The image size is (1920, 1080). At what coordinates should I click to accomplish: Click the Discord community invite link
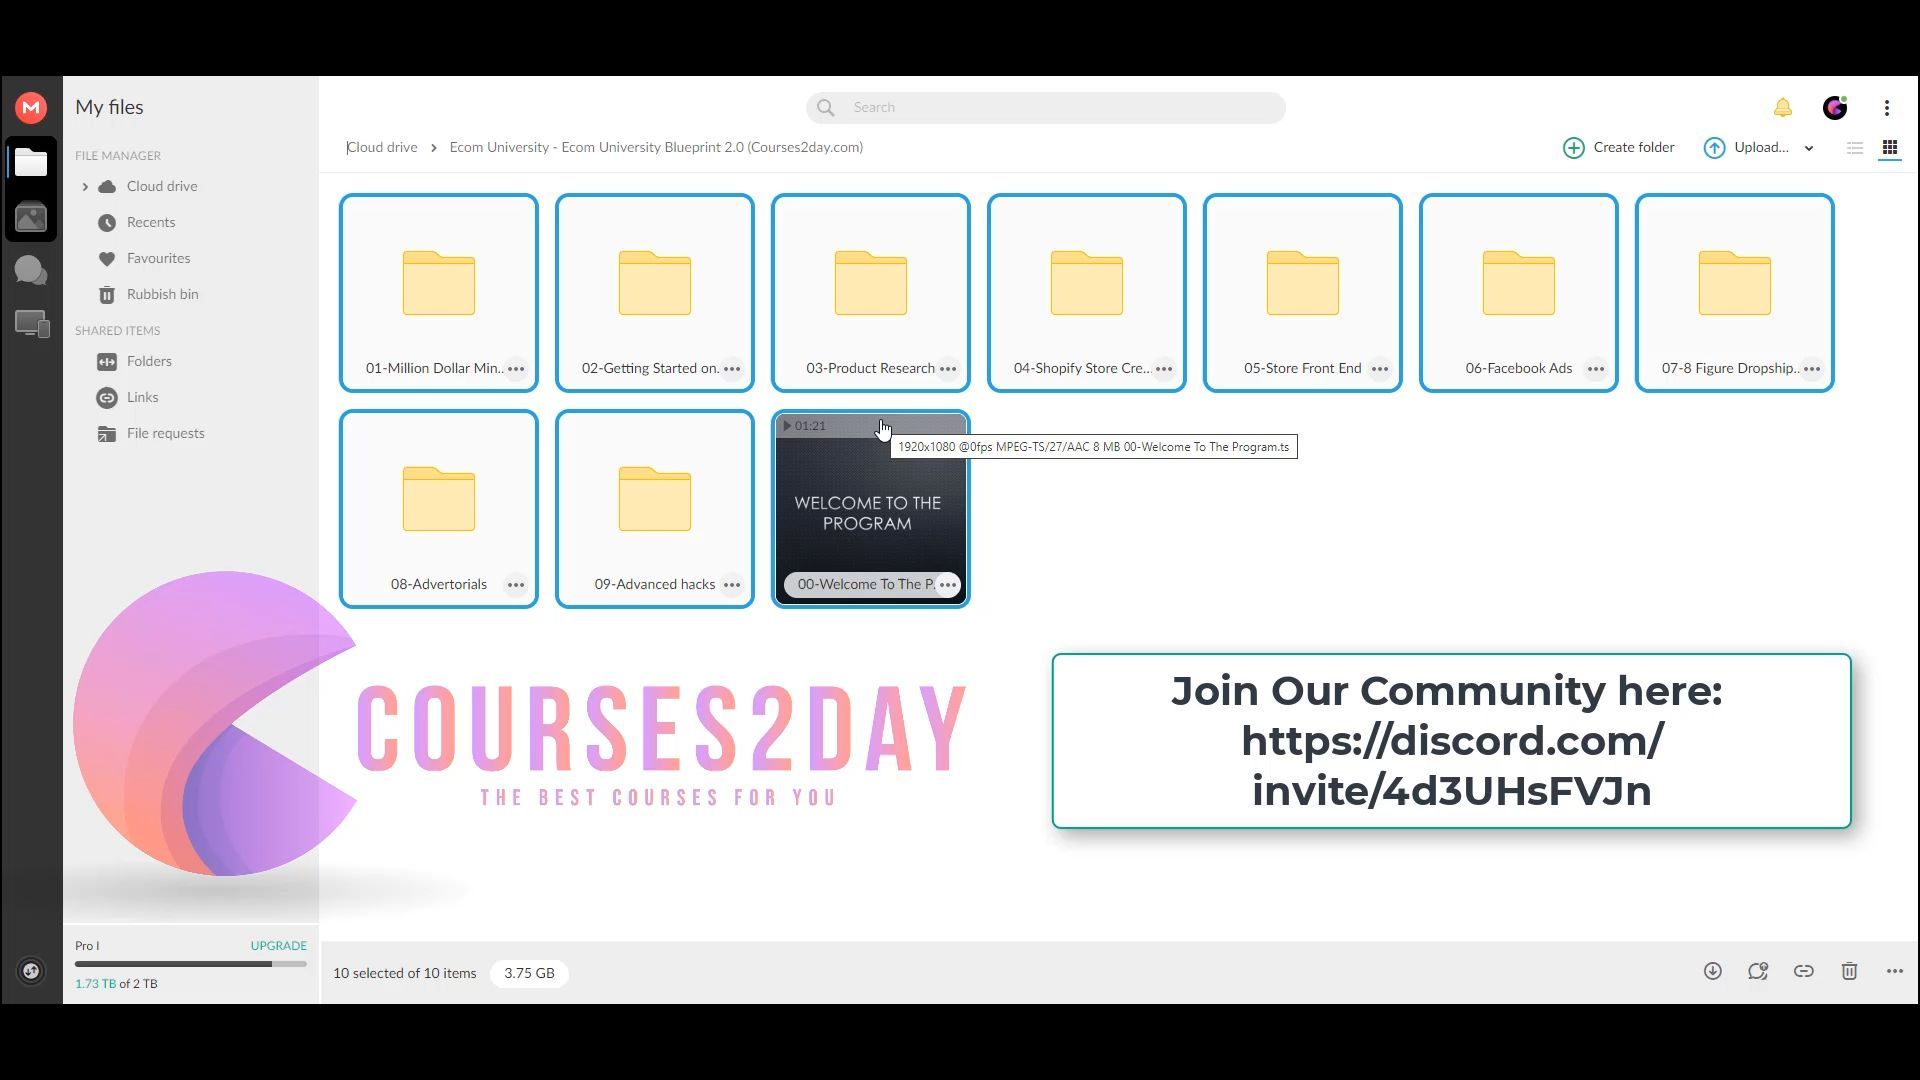(x=1451, y=766)
